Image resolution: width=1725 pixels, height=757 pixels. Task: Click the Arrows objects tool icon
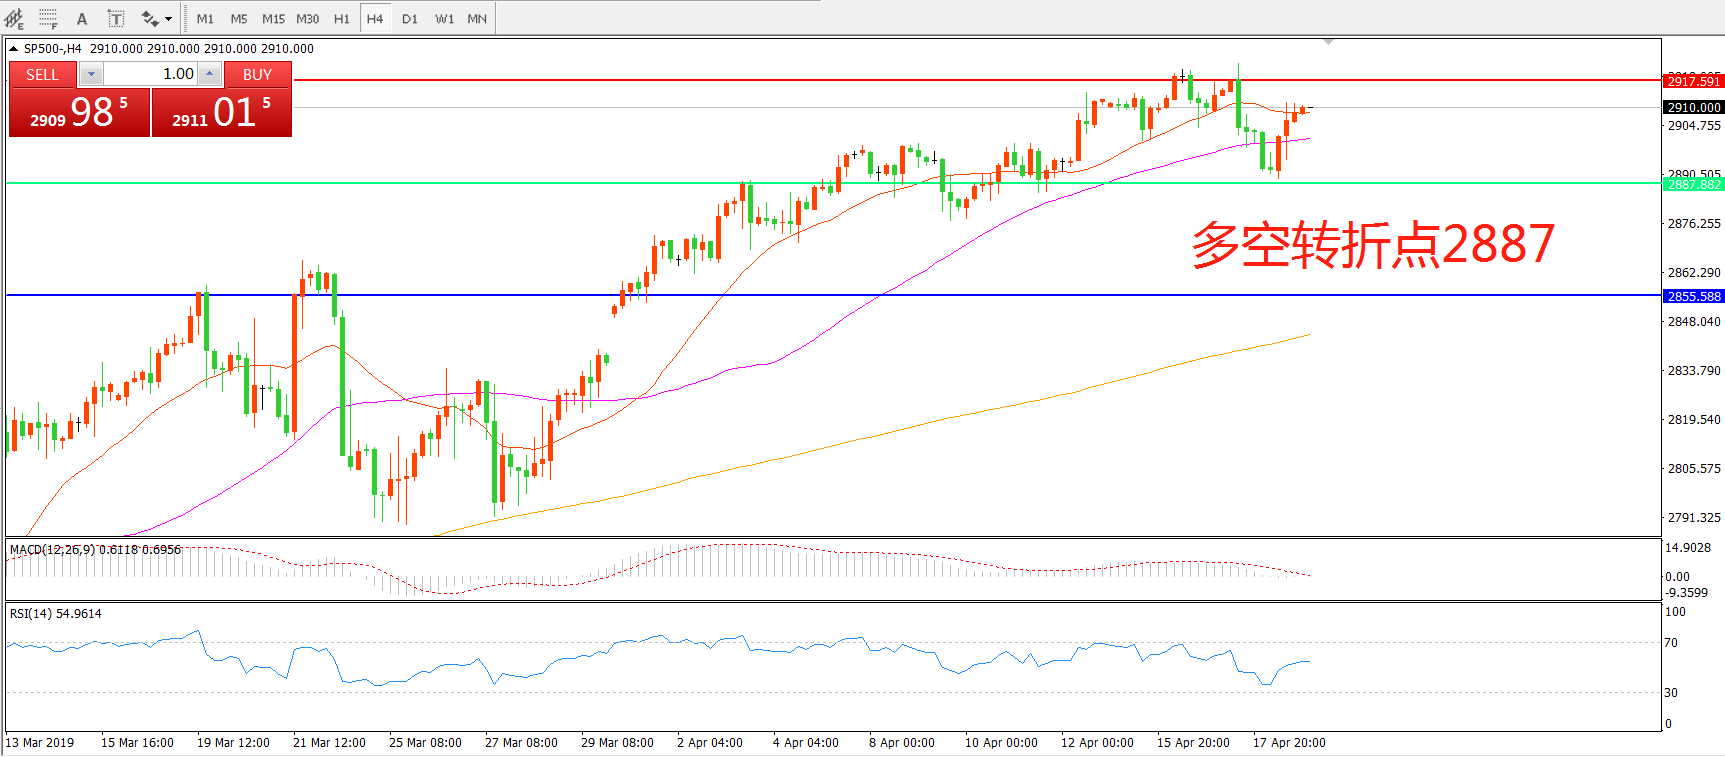150,18
